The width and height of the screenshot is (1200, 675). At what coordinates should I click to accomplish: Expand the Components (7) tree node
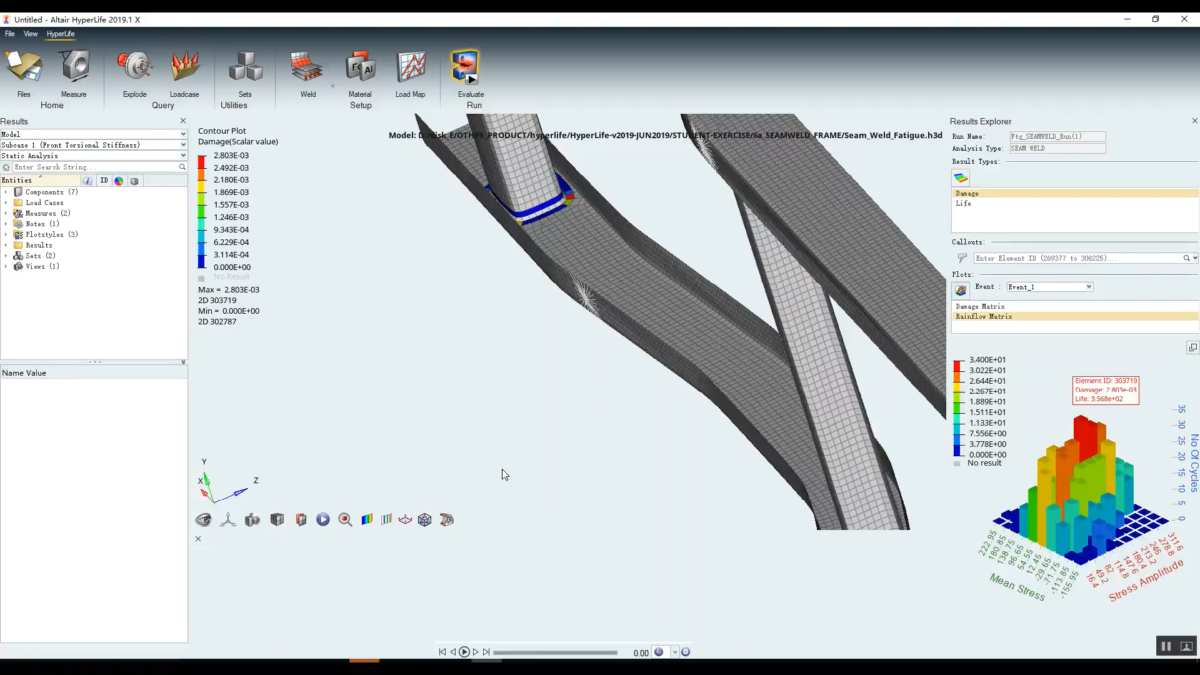6,192
